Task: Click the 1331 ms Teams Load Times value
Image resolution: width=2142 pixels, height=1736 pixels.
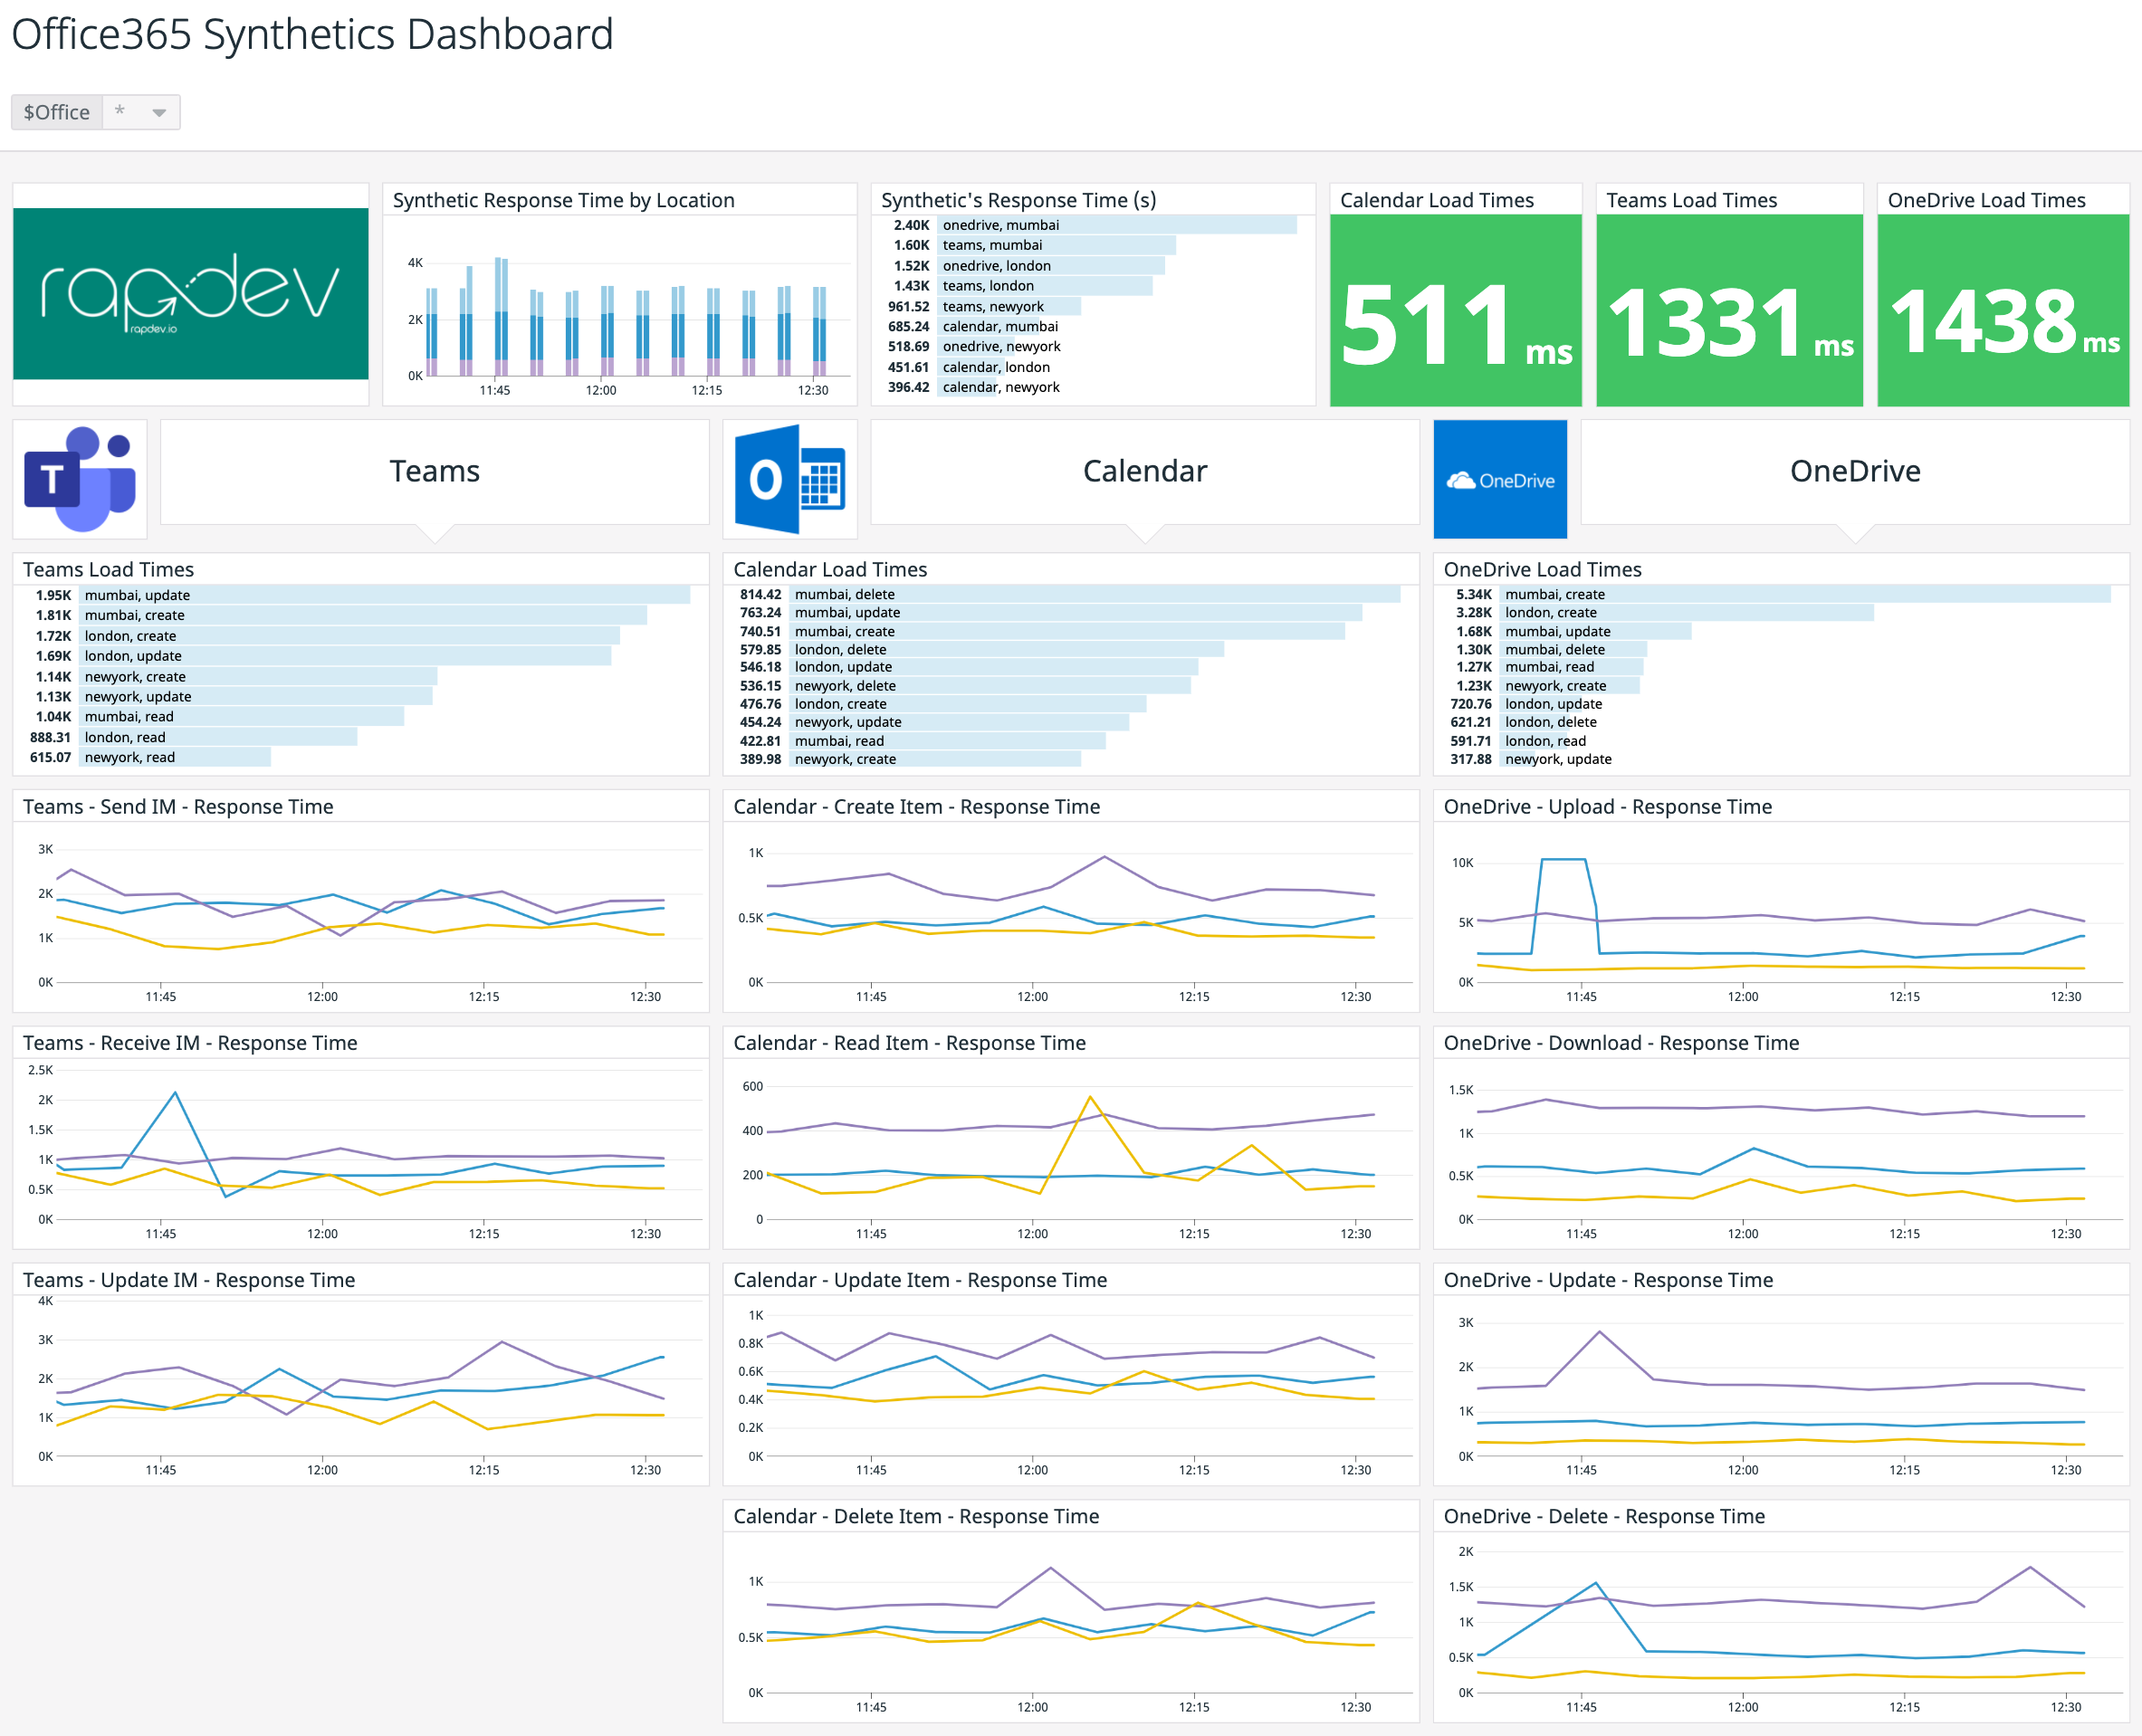Action: click(1730, 323)
